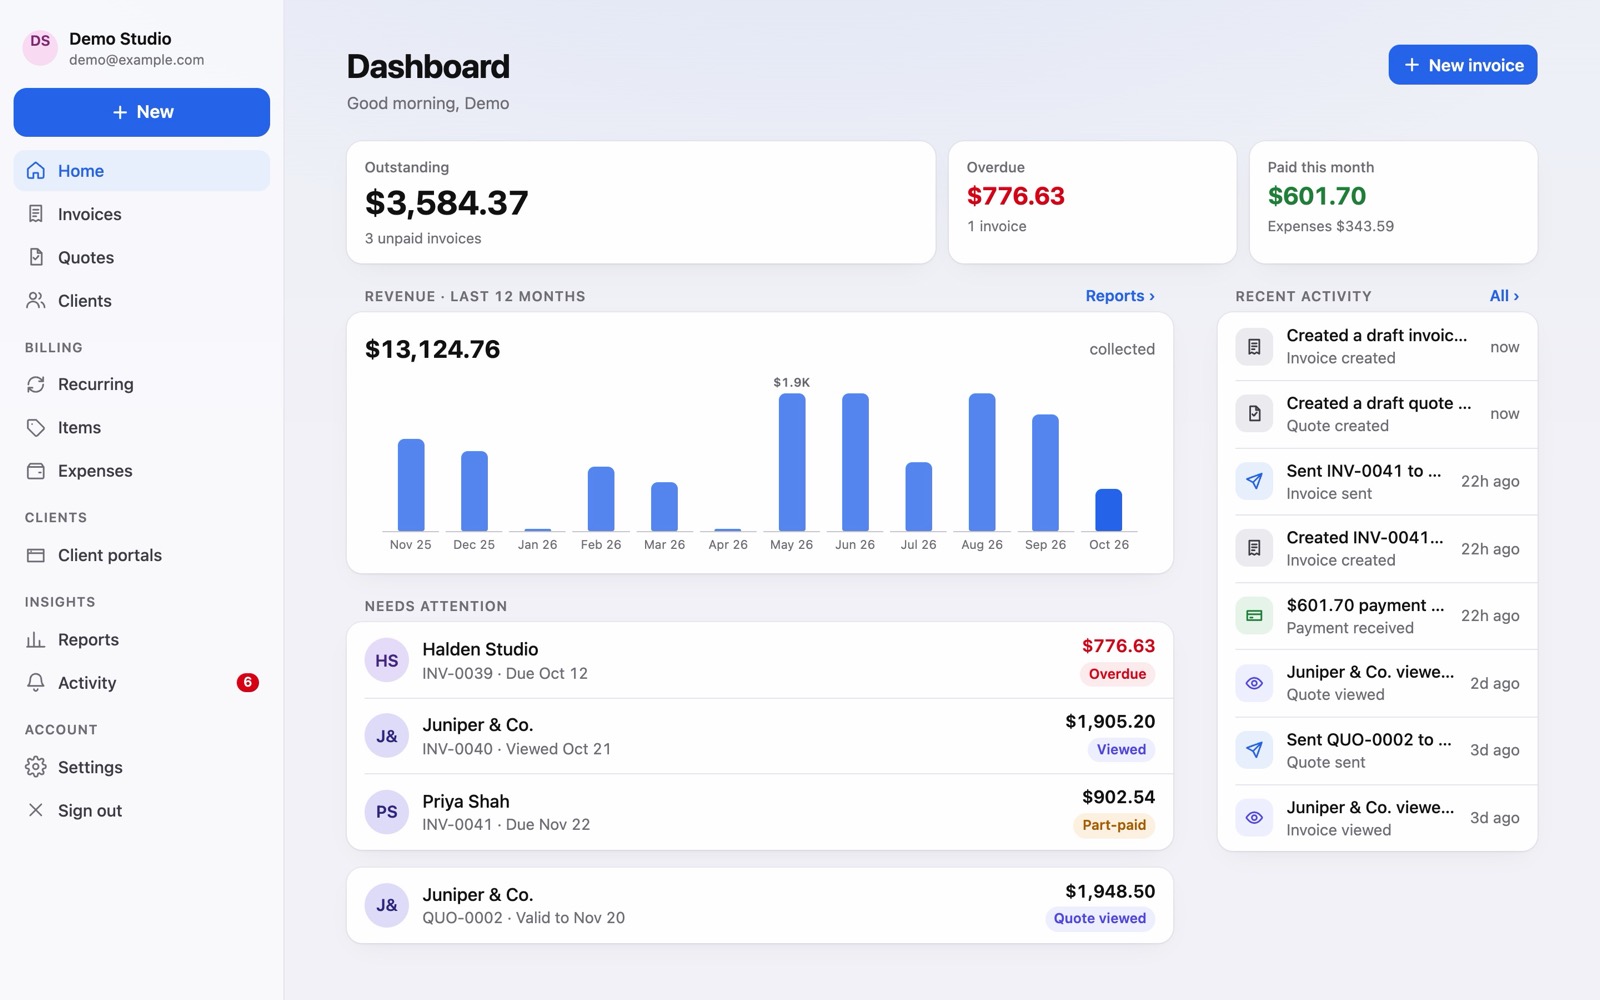Click the Recurring refresh icon
This screenshot has height=1000, width=1600.
point(36,384)
